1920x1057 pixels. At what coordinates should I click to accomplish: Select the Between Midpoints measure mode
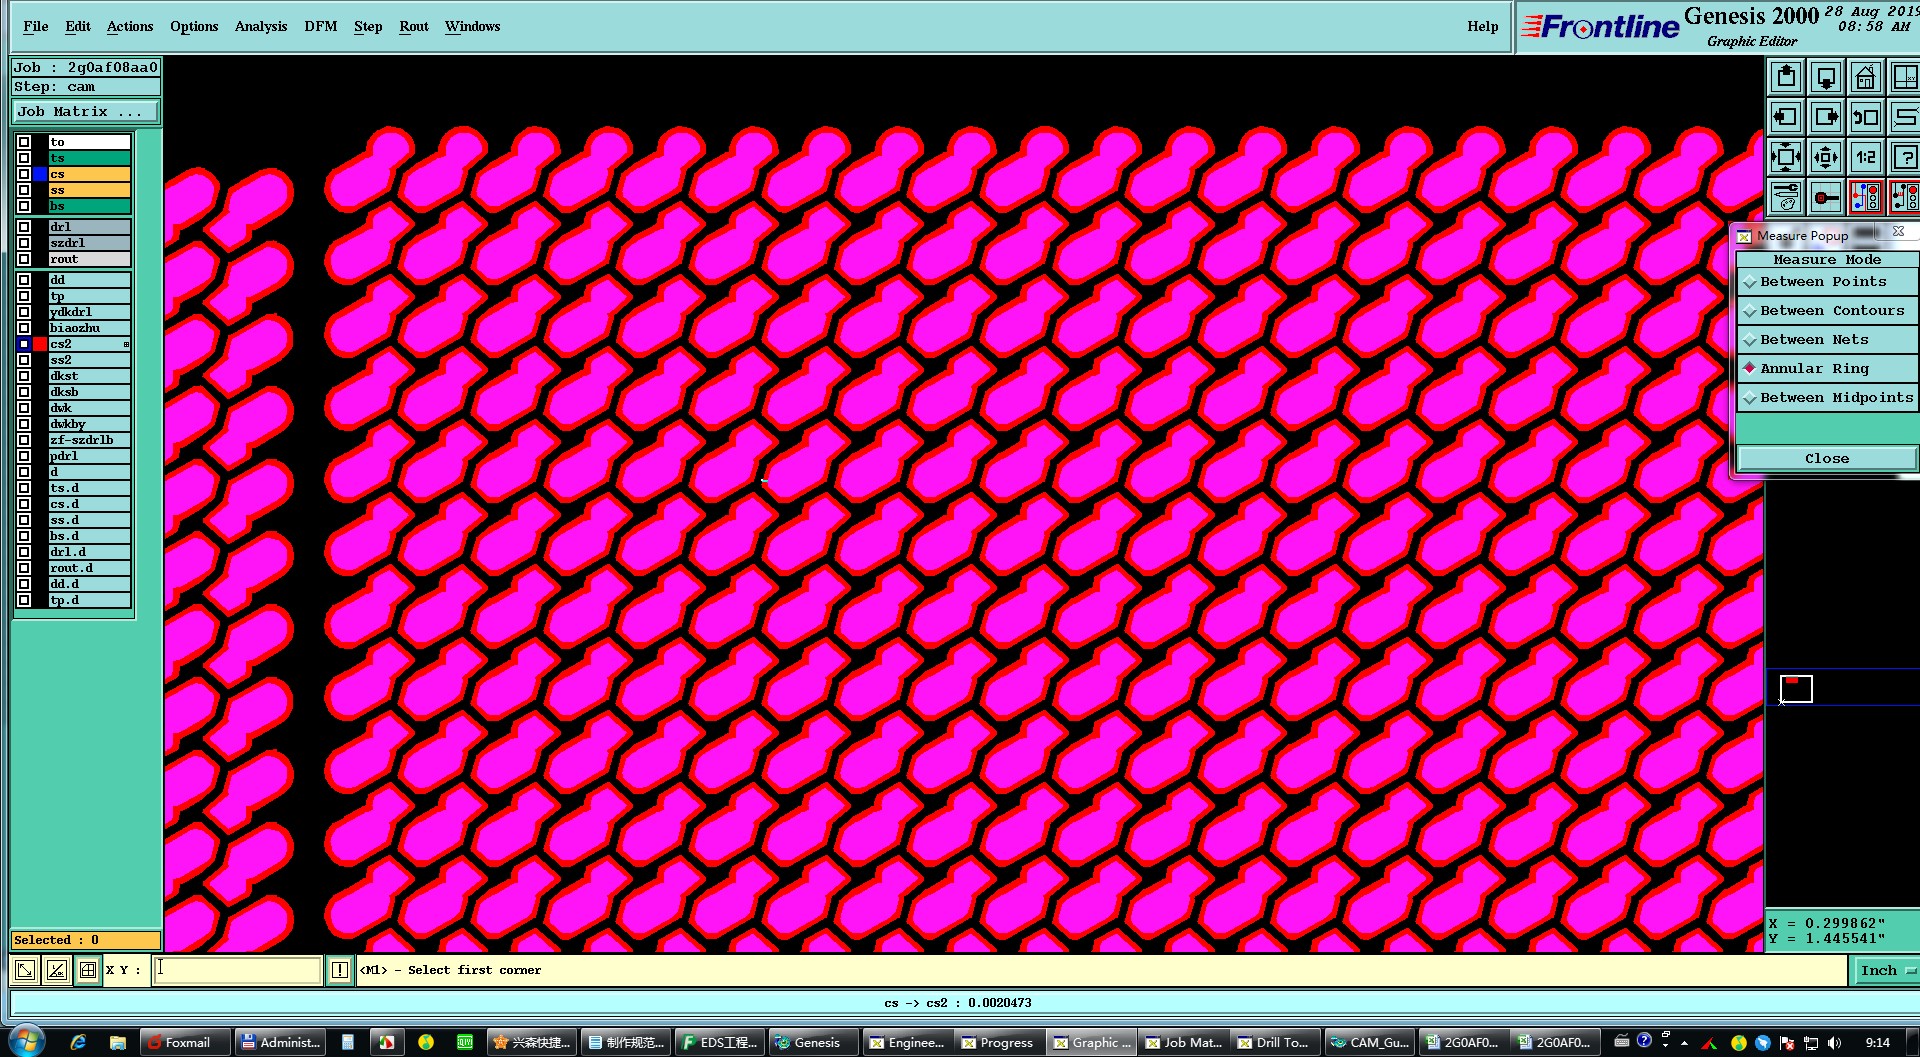tap(1826, 398)
